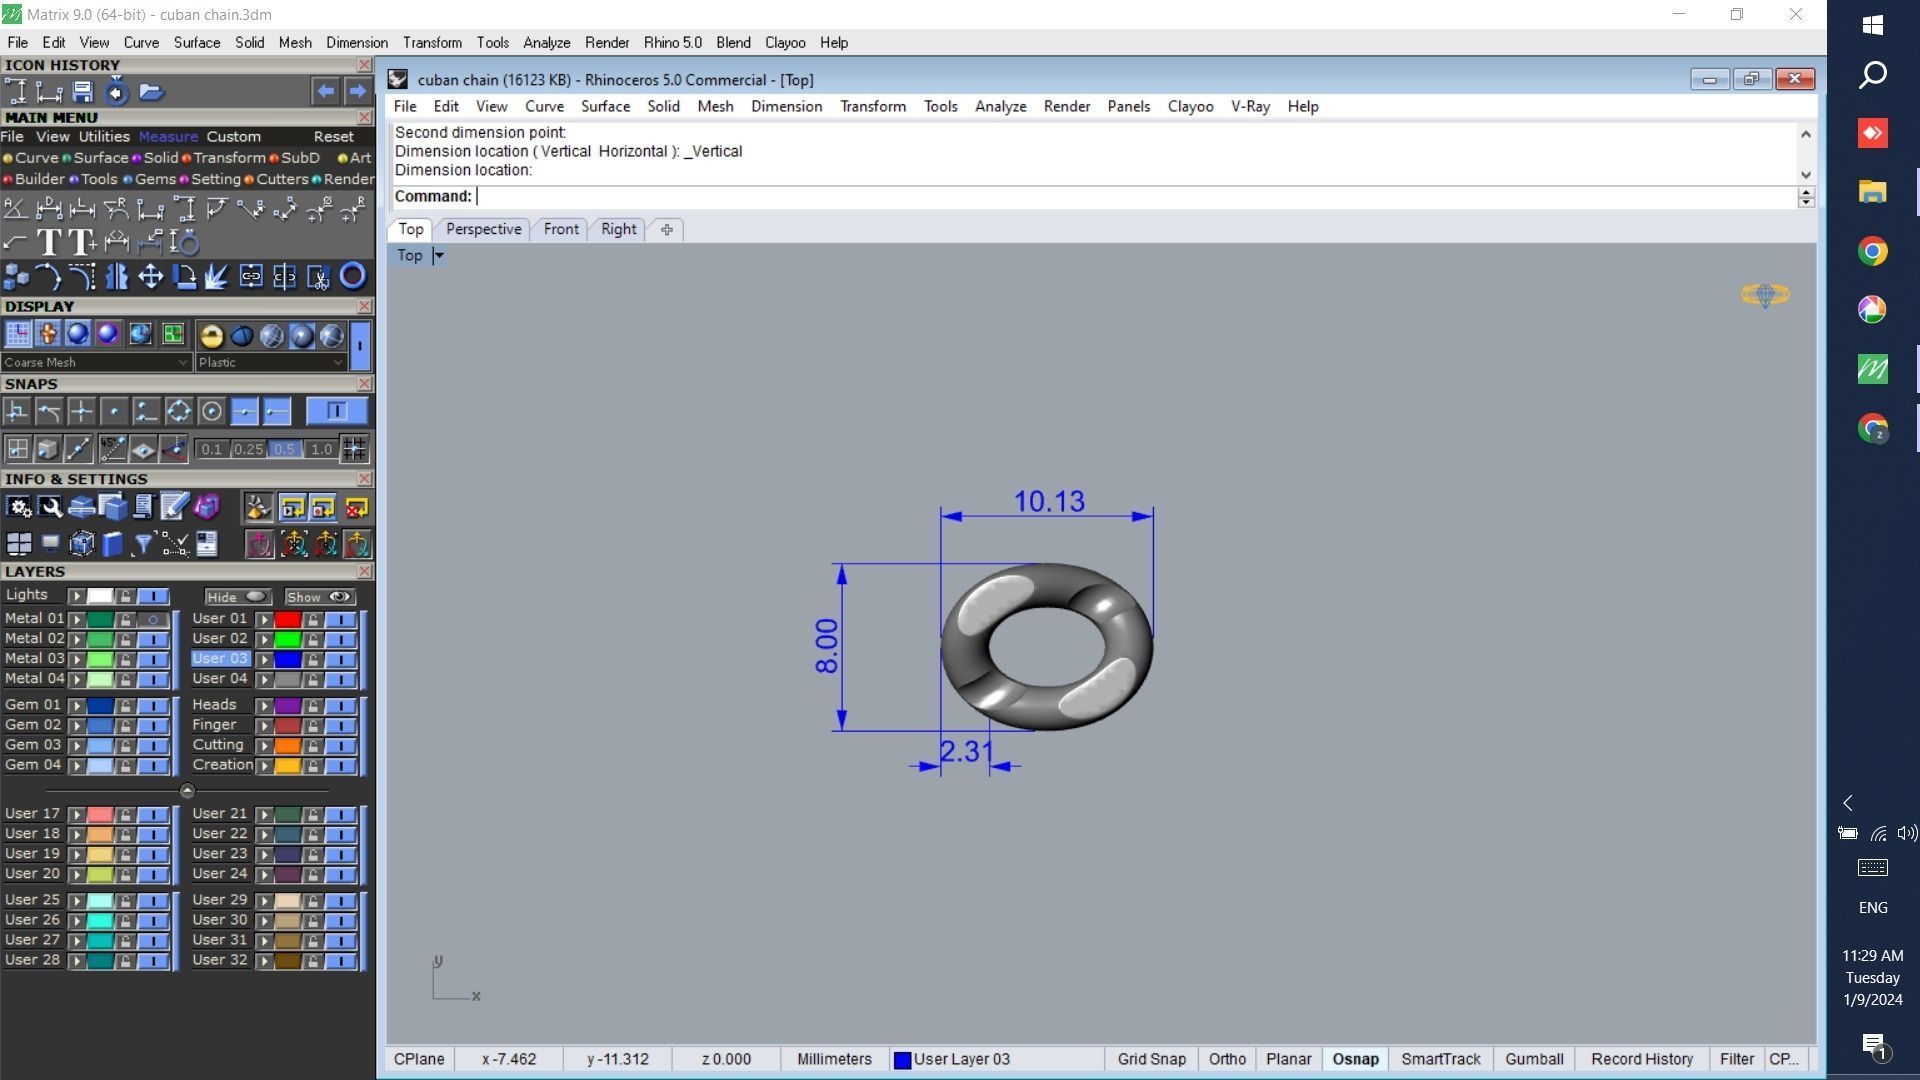Click the red User 01 color swatch
Viewport: 1920px width, 1080px height.
click(287, 619)
